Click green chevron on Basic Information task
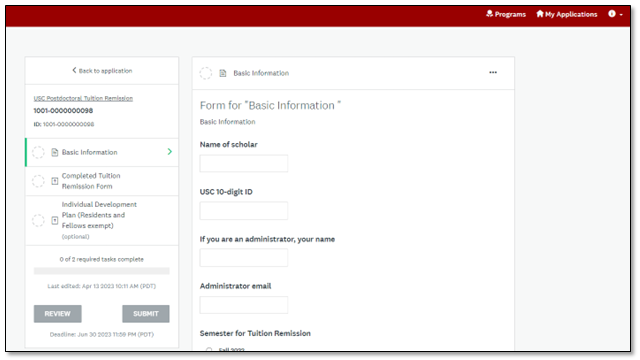 pyautogui.click(x=170, y=152)
